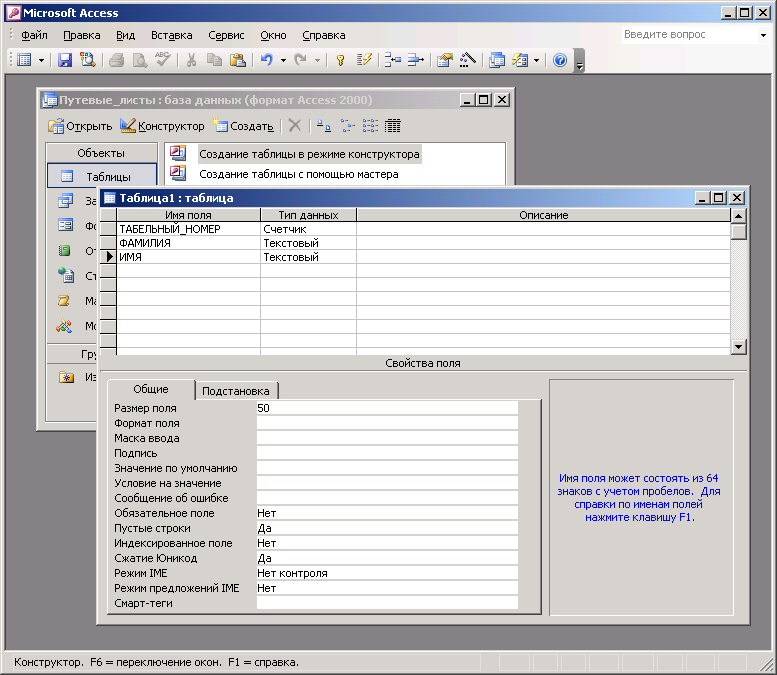Open the Redo history dropdown arrow
This screenshot has width=777, height=675.
pyautogui.click(x=317, y=60)
